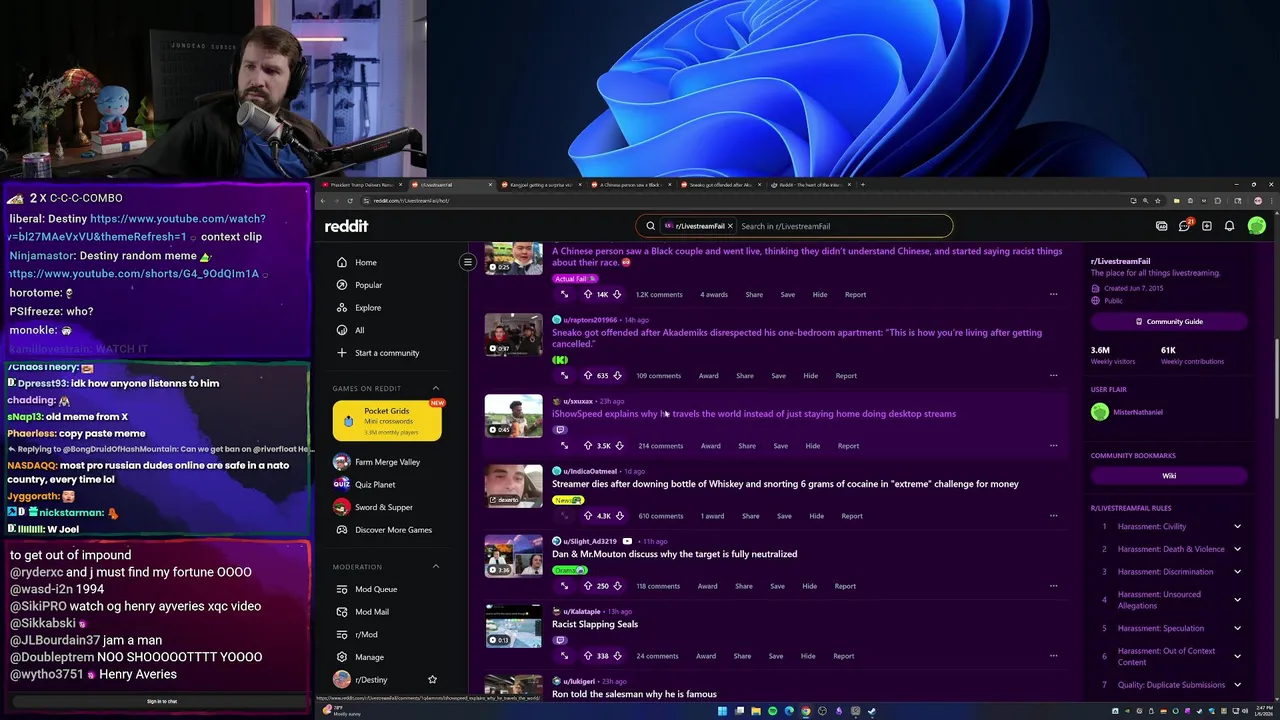Viewport: 1280px width, 720px height.
Task: Open the Streamer dies post thumbnail
Action: tap(513, 486)
